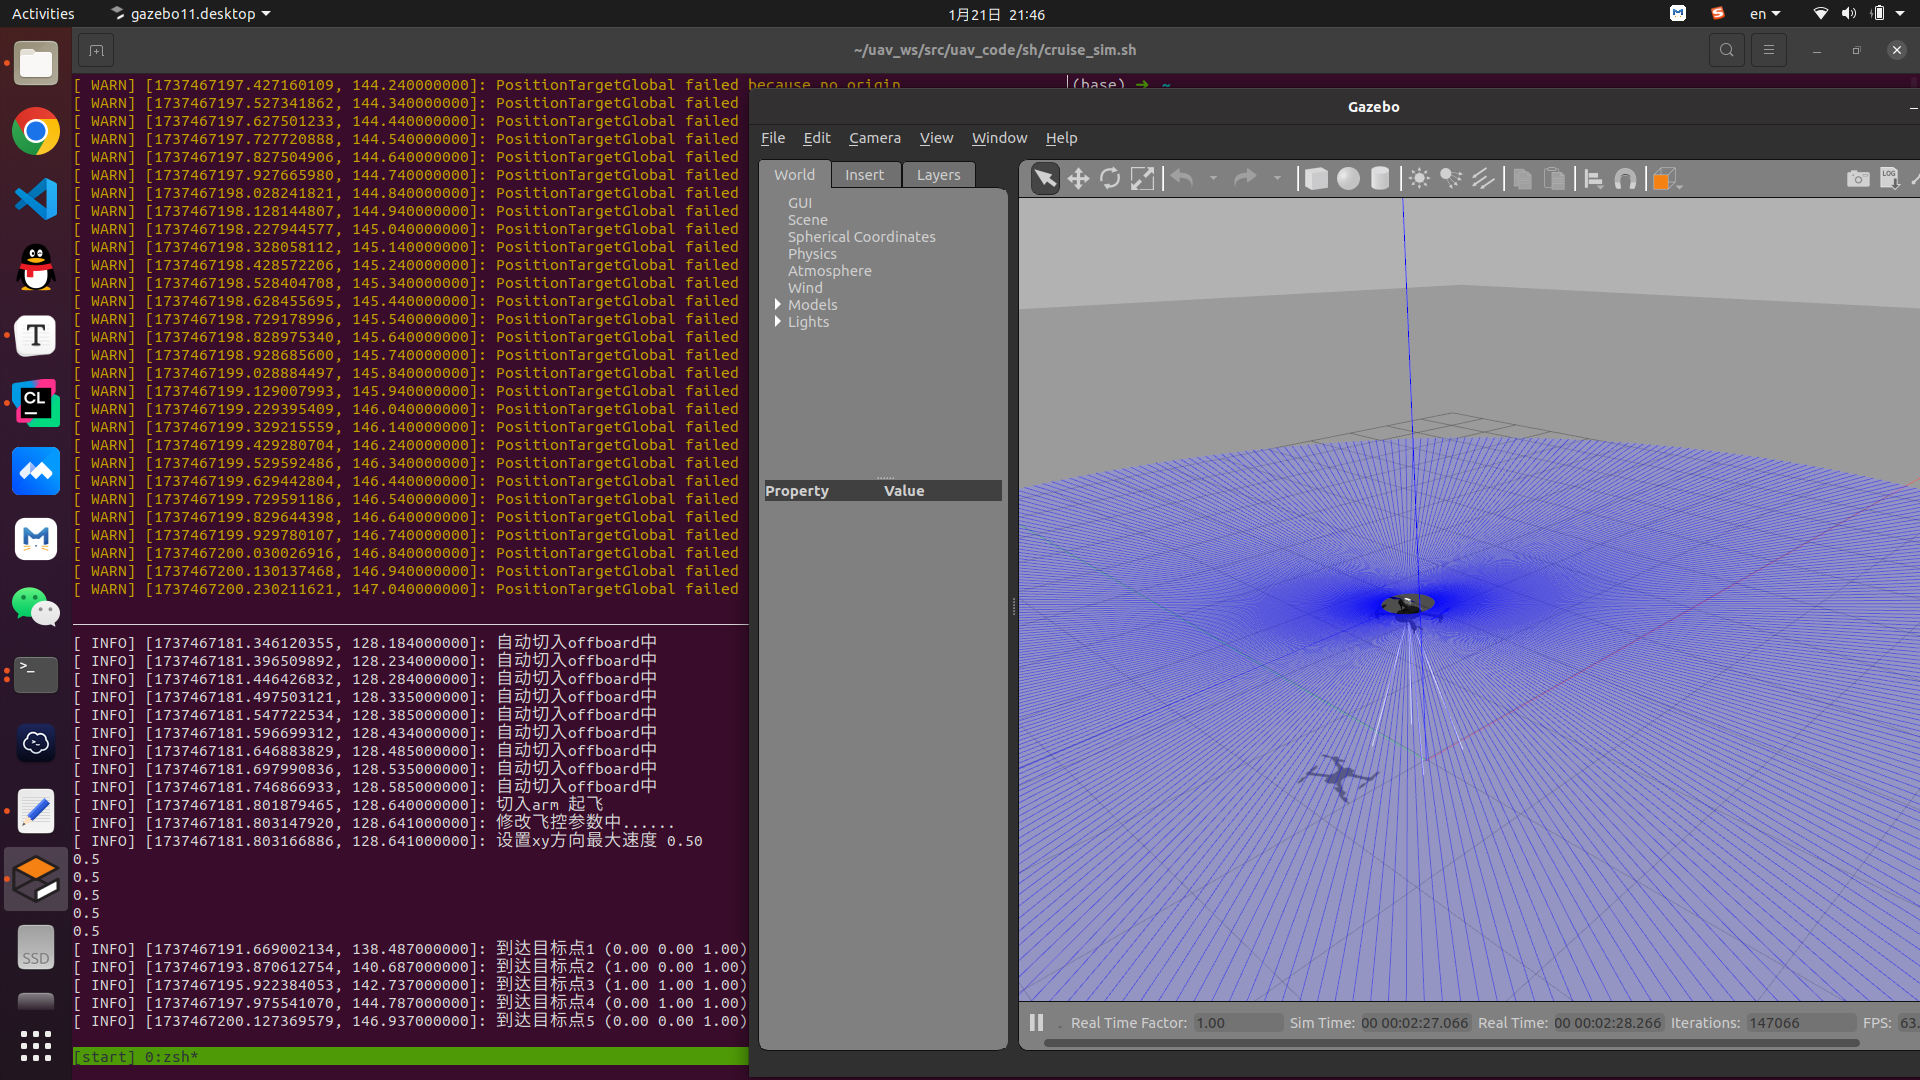The height and width of the screenshot is (1080, 1920).
Task: Open the redo history dropdown
Action: click(x=1277, y=178)
